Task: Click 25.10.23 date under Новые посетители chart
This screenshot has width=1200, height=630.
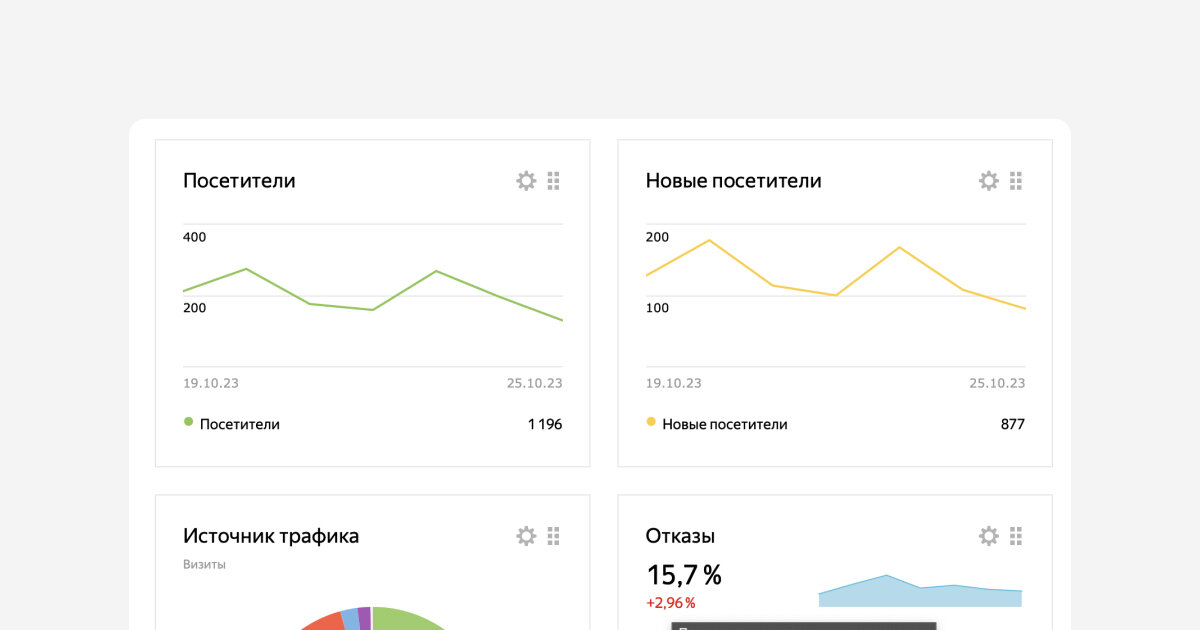Action: tap(997, 383)
